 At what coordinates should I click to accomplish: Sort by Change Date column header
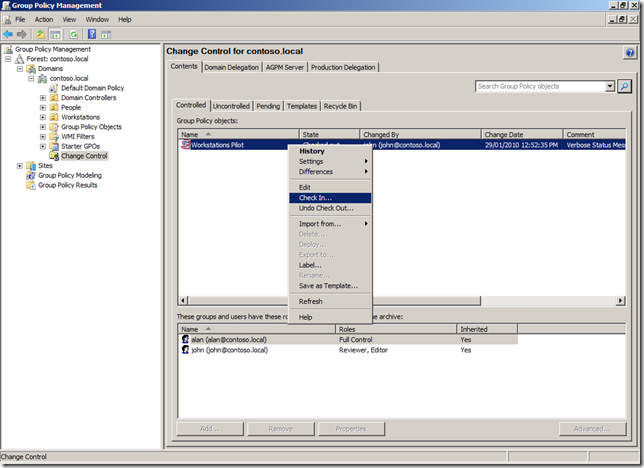point(502,134)
